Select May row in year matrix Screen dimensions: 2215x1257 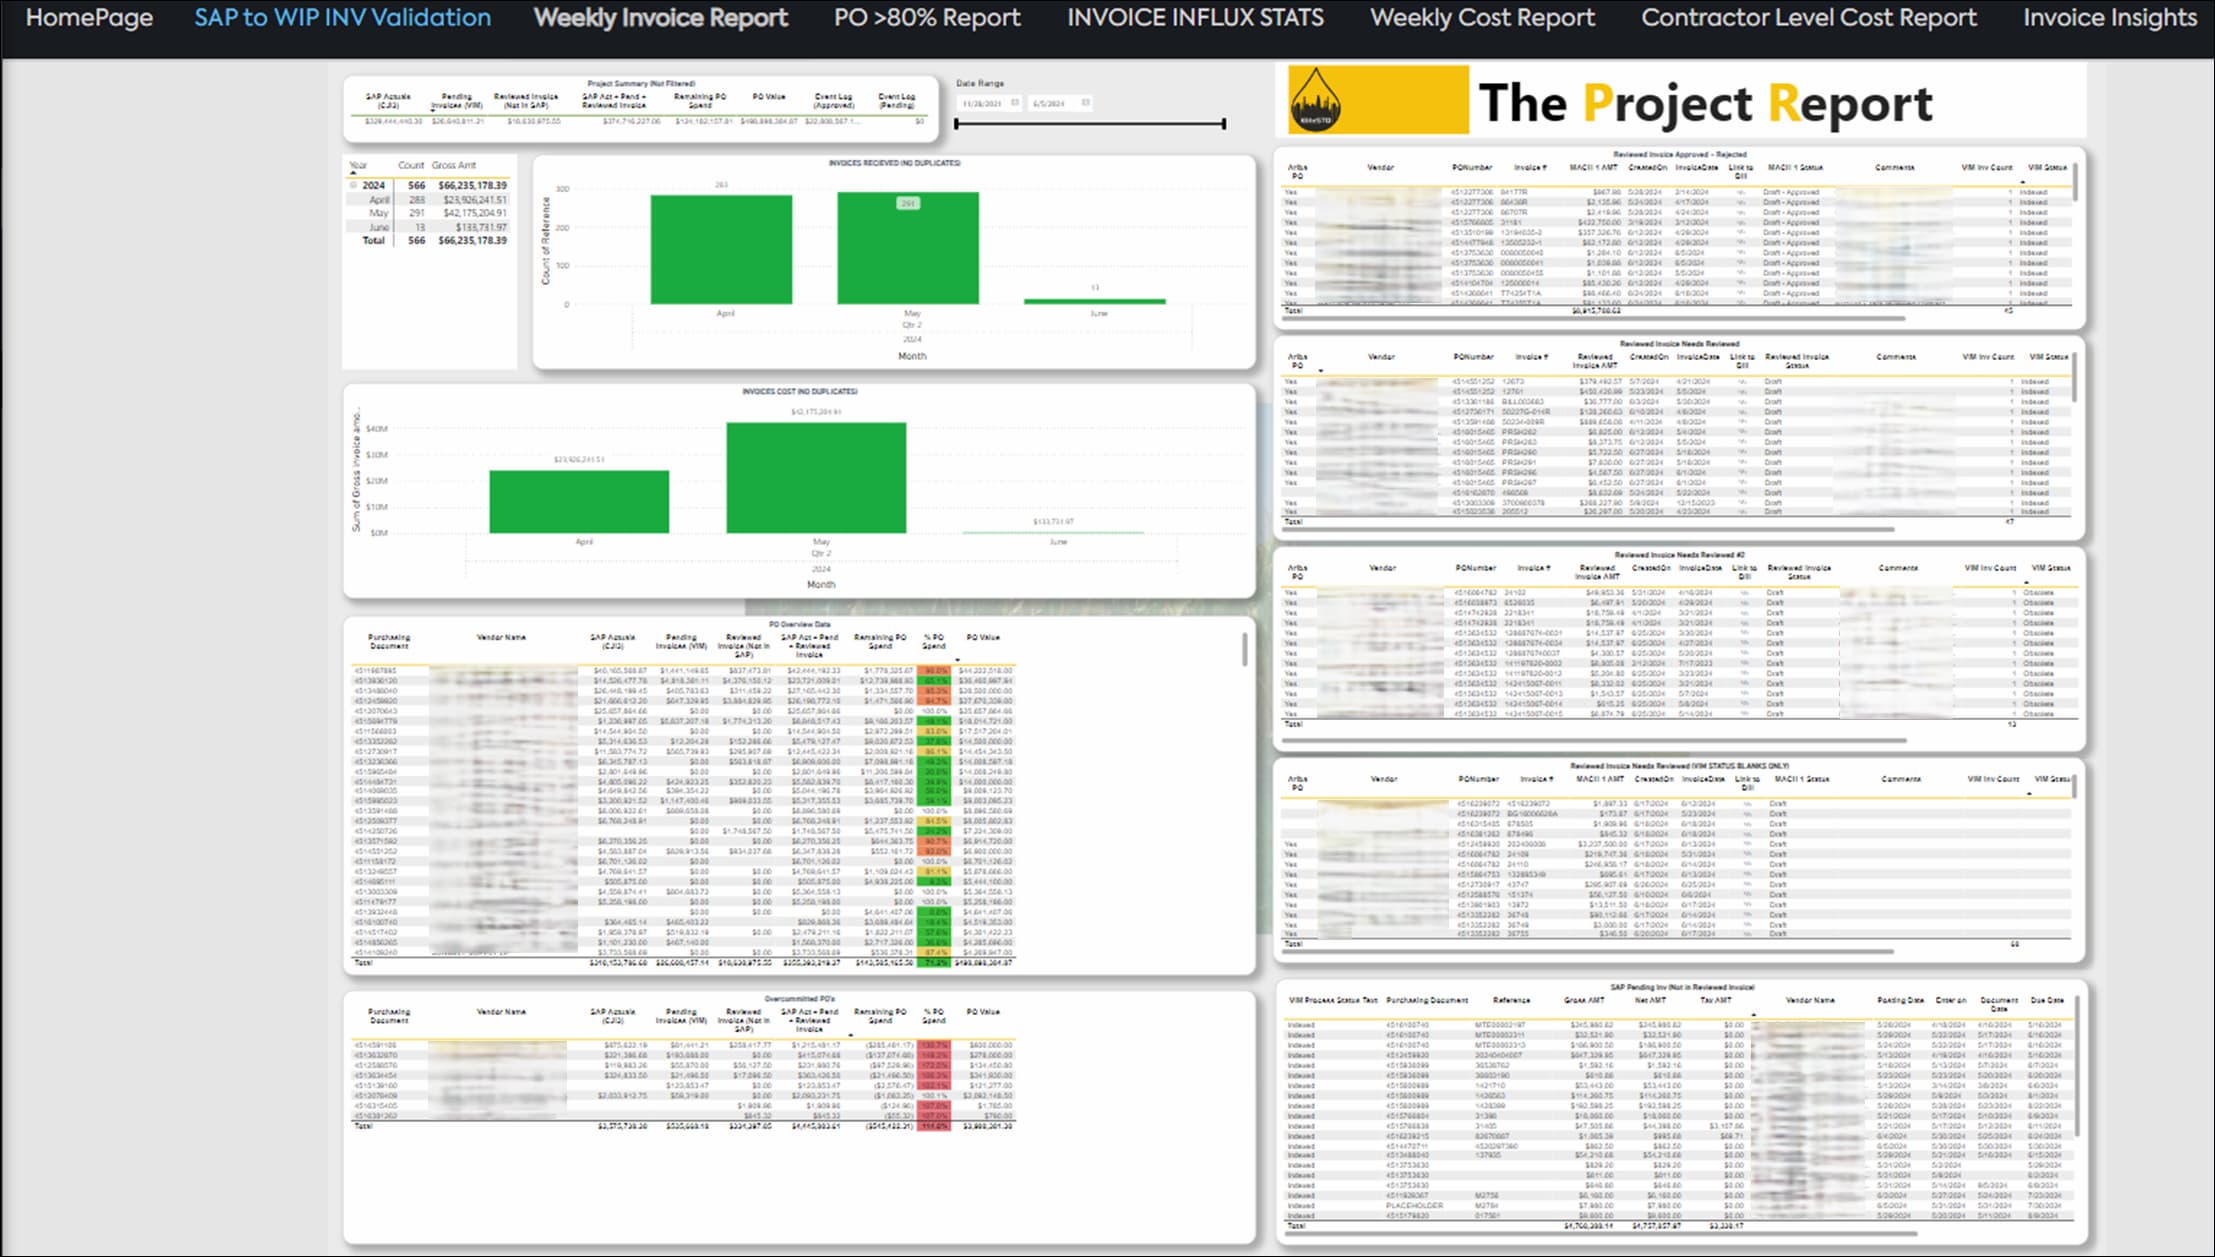[428, 213]
